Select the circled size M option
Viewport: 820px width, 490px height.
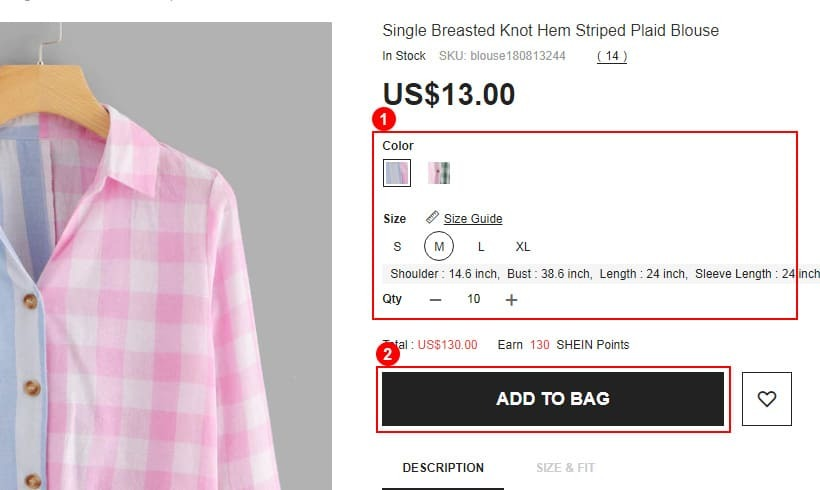click(x=439, y=246)
